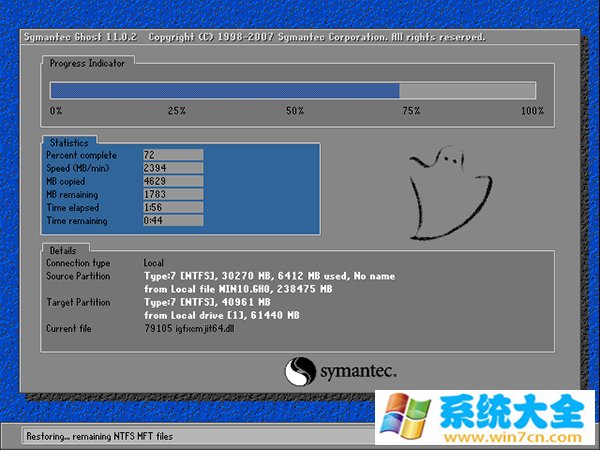This screenshot has width=600, height=450.
Task: Click the MB remaining value 1783
Action: 173,194
